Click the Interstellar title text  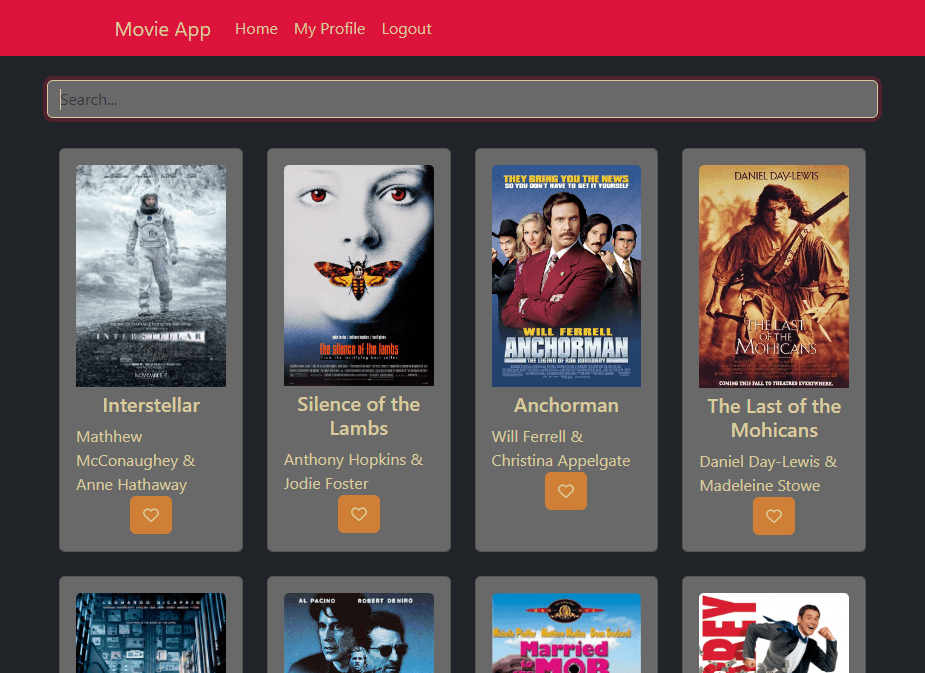[151, 405]
